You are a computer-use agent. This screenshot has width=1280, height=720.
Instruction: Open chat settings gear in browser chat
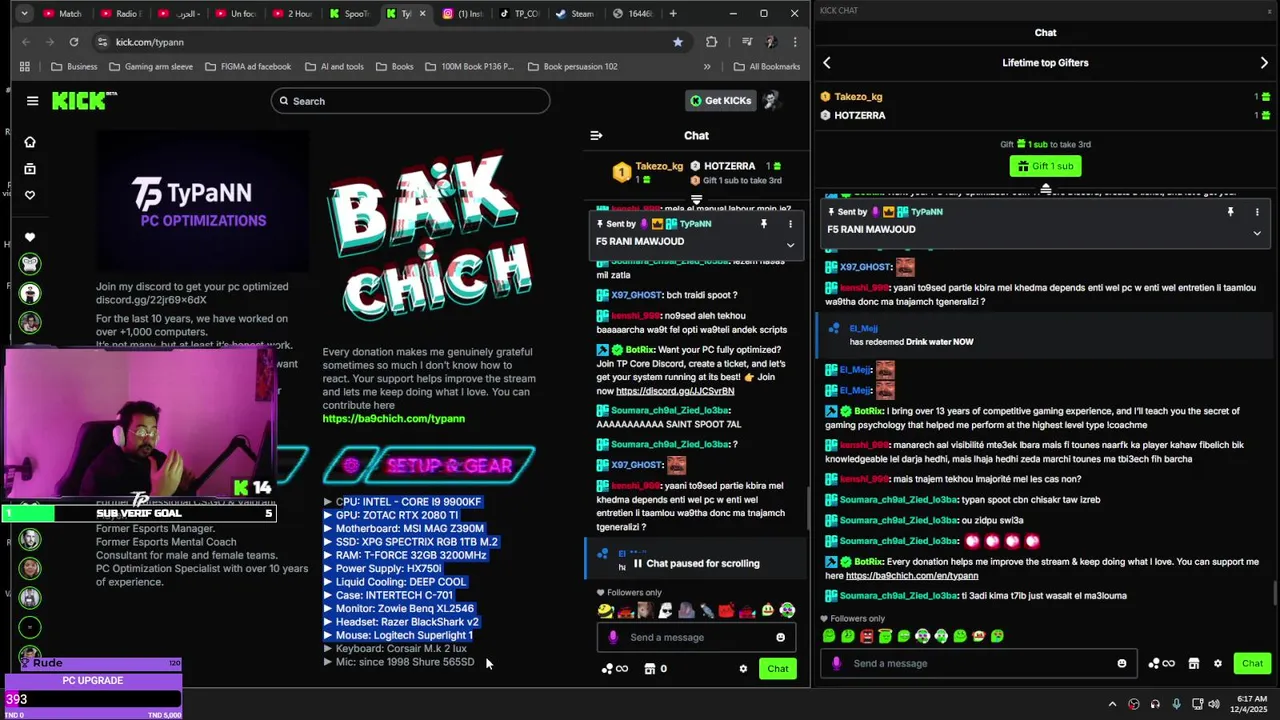743,669
